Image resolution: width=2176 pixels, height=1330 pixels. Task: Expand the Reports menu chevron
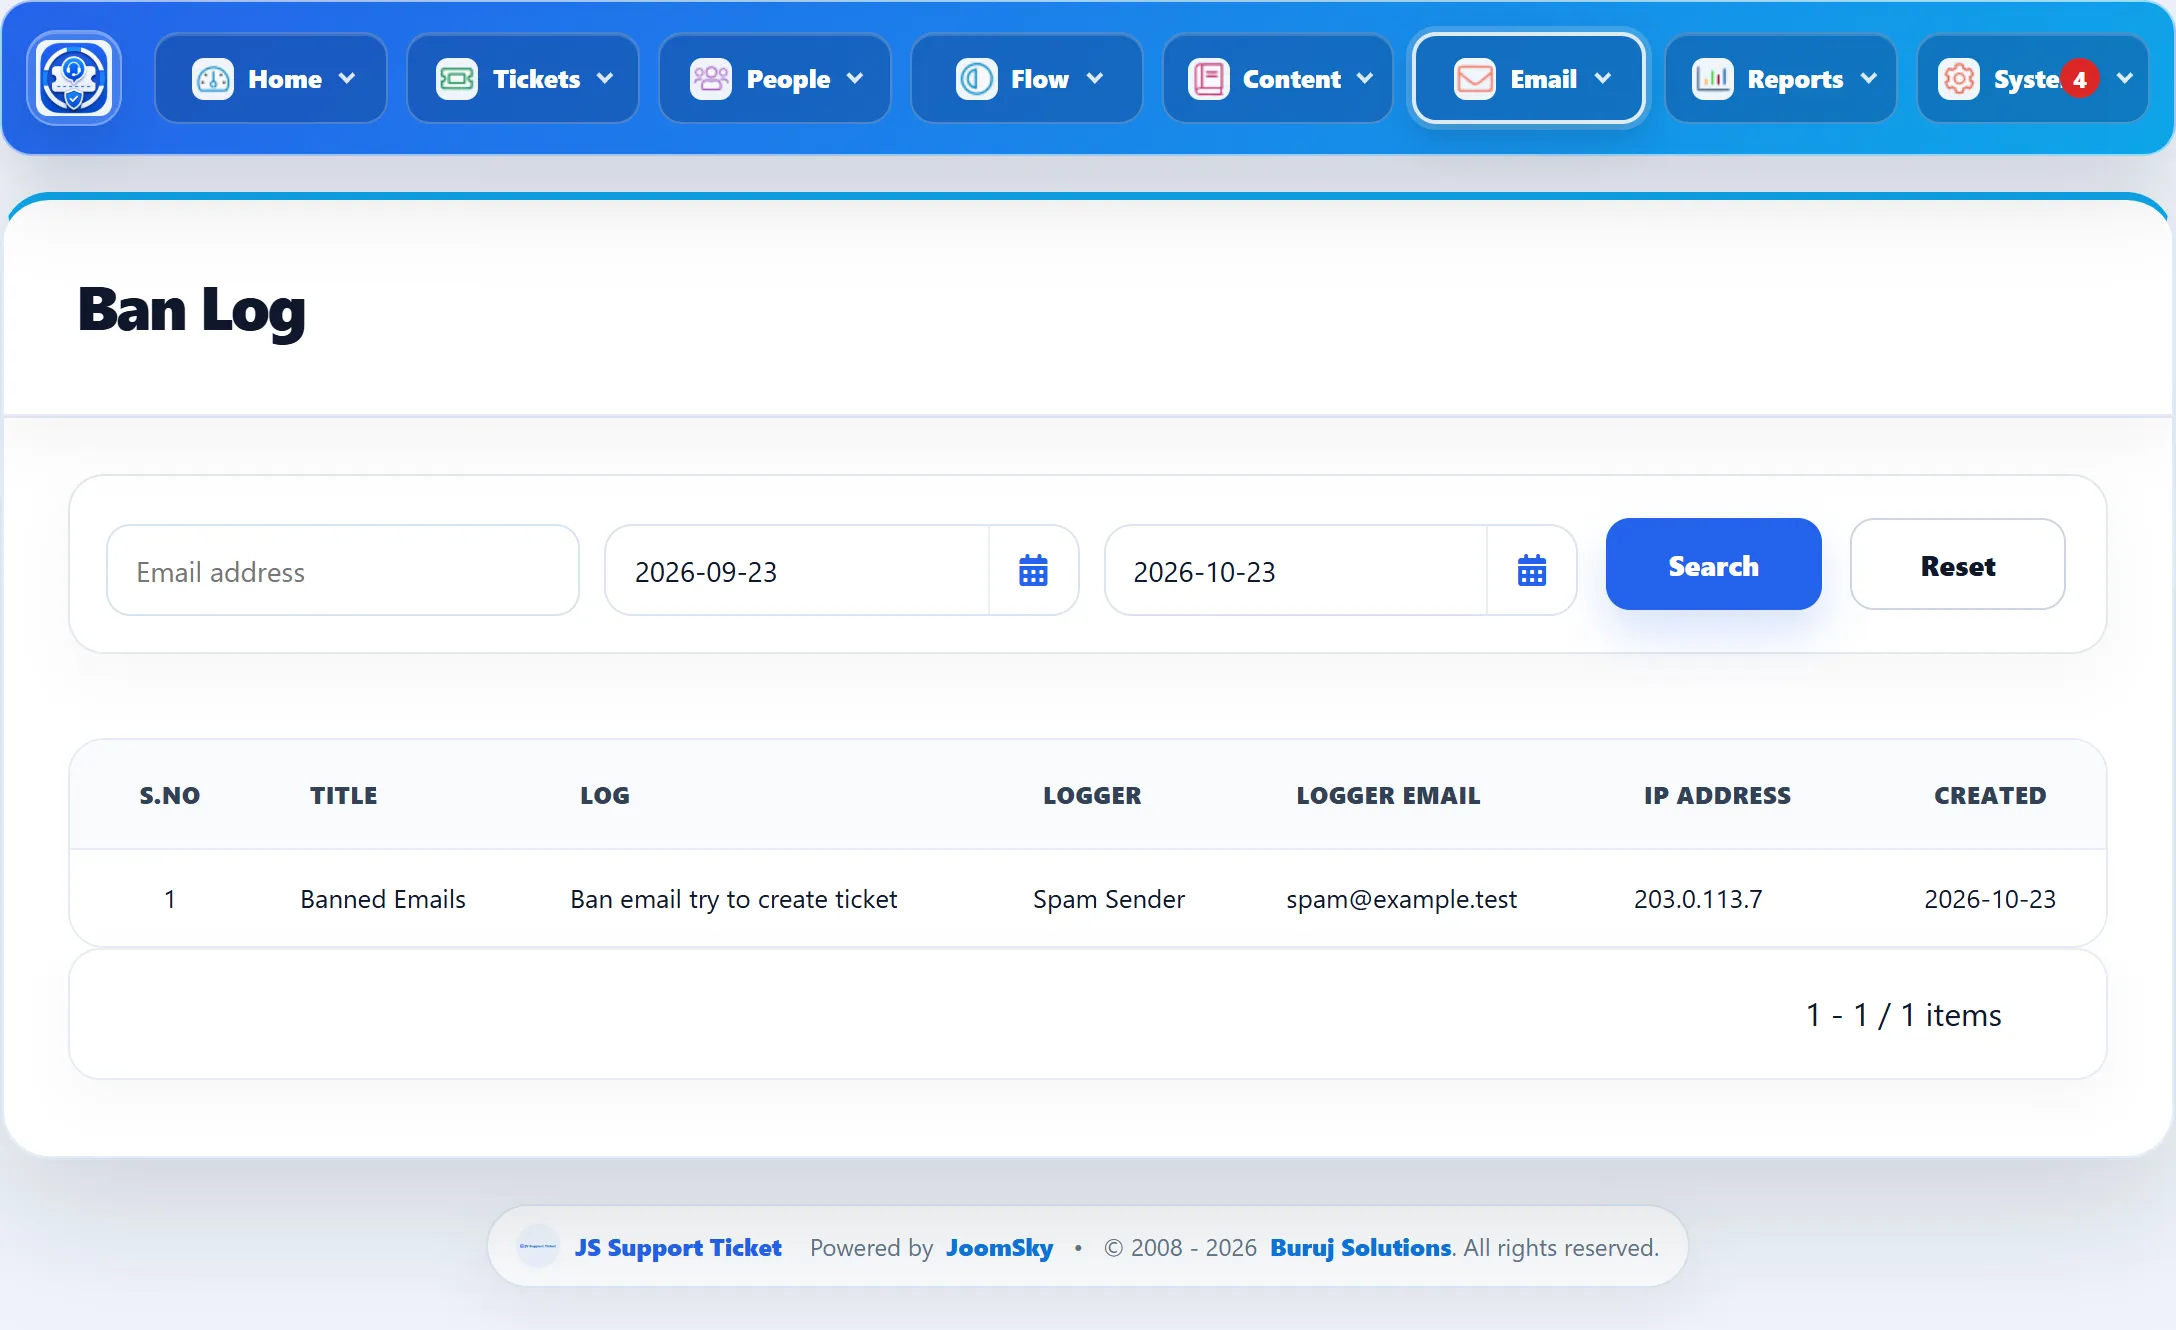pos(1869,78)
